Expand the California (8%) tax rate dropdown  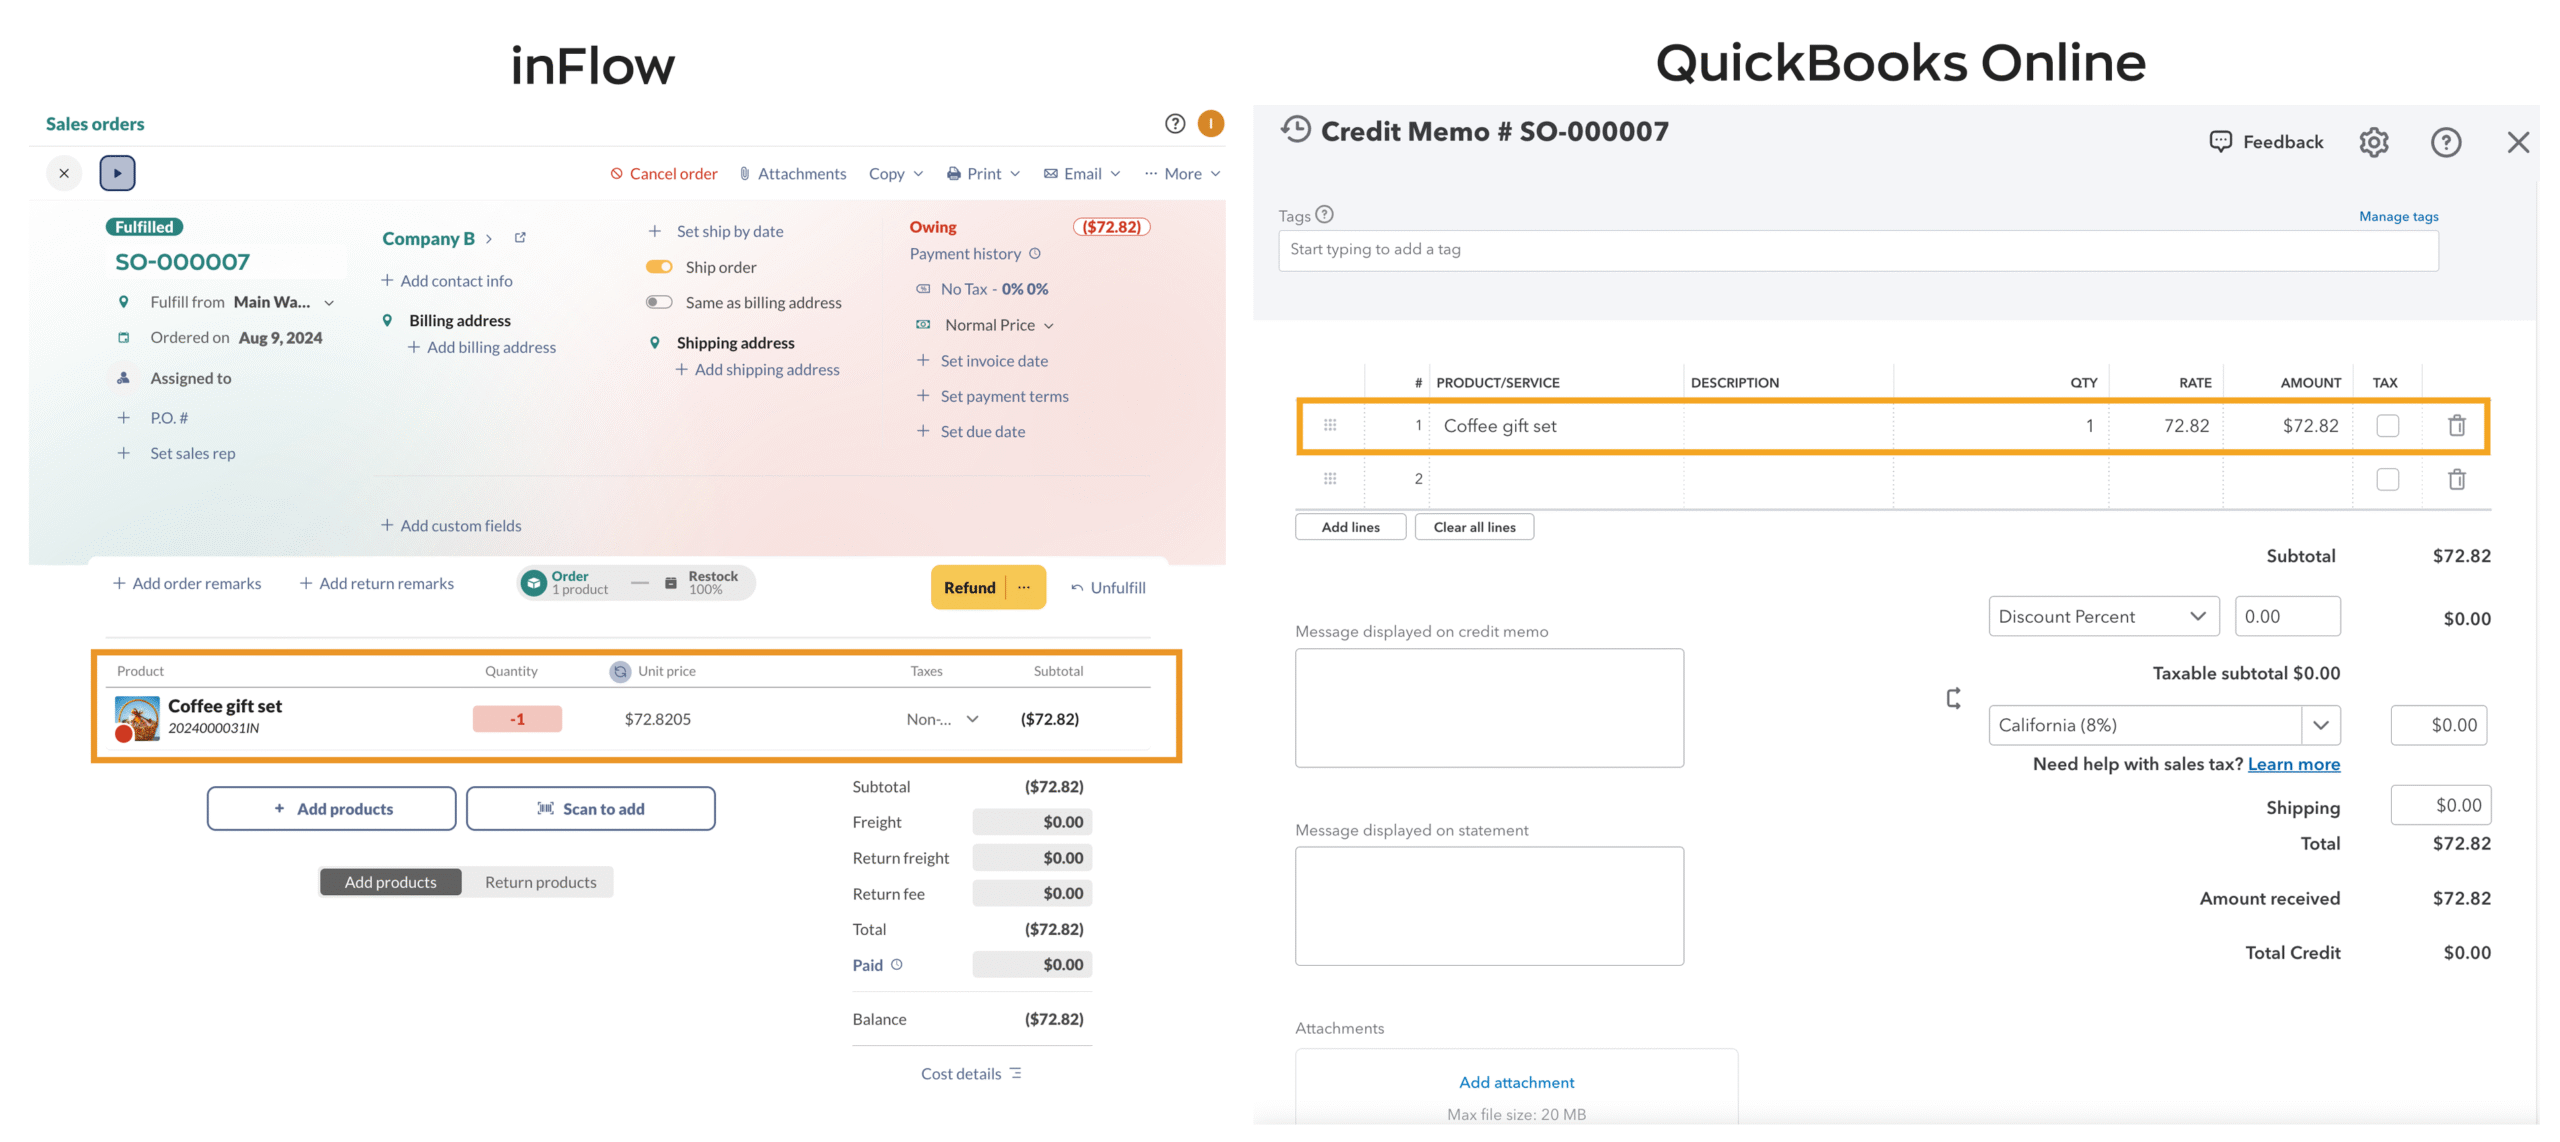pyautogui.click(x=2322, y=724)
